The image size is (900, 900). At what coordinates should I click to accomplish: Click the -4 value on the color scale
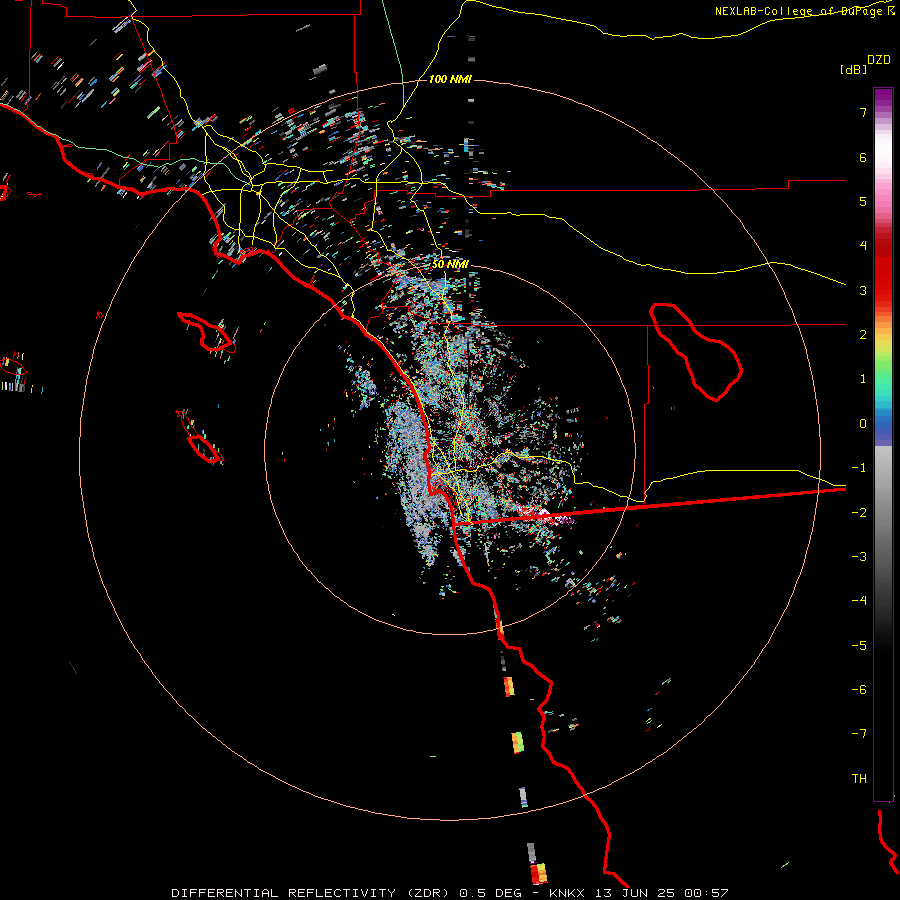(x=859, y=601)
